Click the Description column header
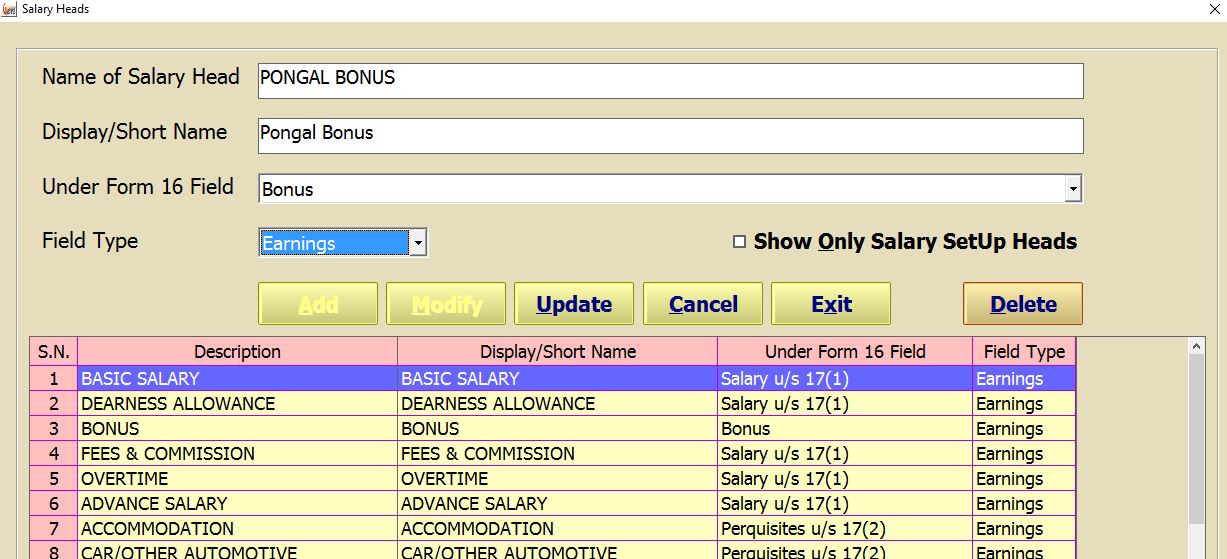The height and width of the screenshot is (559, 1227). (x=238, y=351)
